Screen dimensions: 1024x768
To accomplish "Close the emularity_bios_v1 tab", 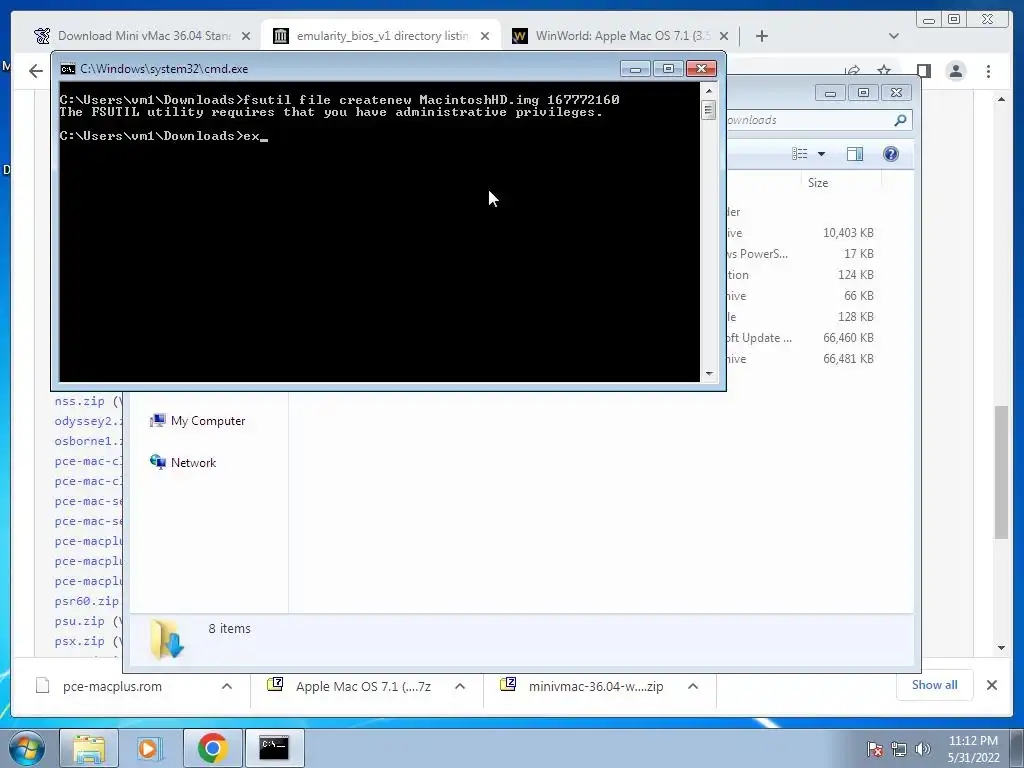I will (485, 37).
